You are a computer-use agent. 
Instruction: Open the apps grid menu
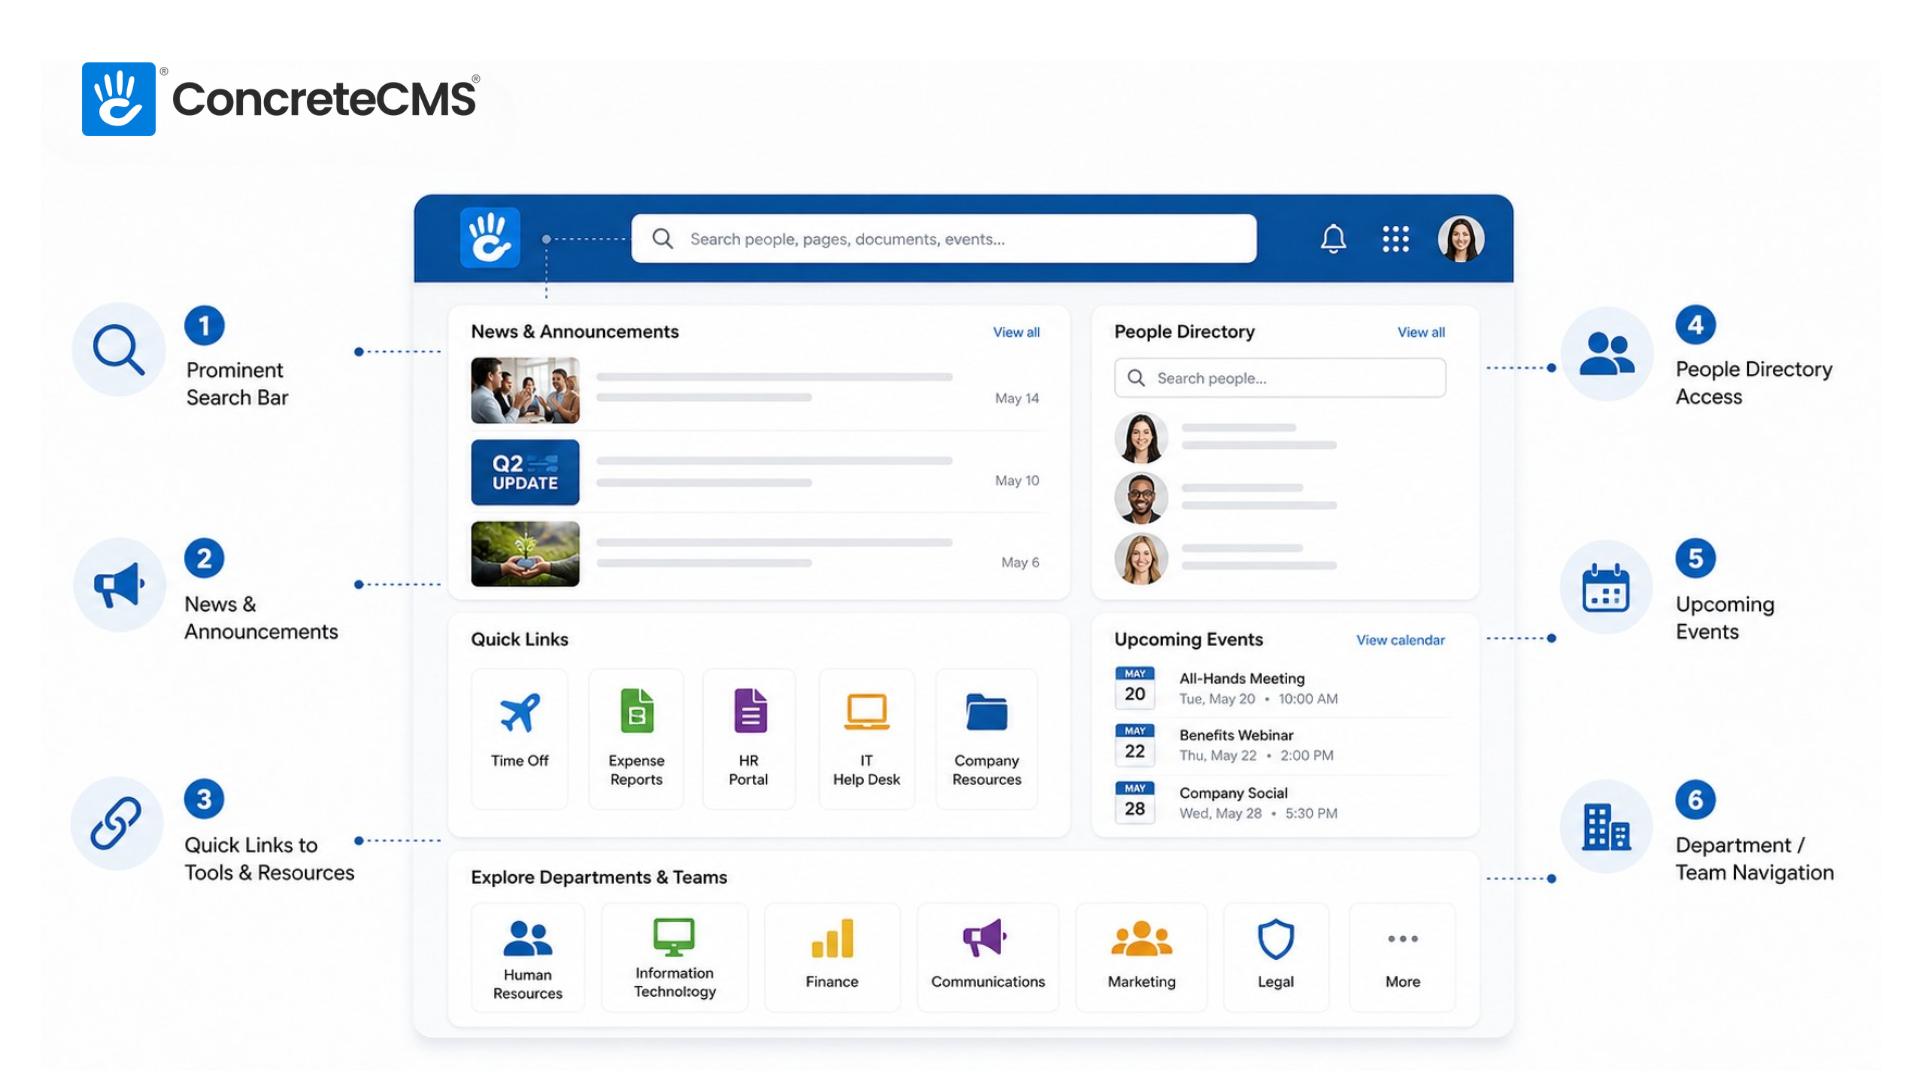(1395, 238)
